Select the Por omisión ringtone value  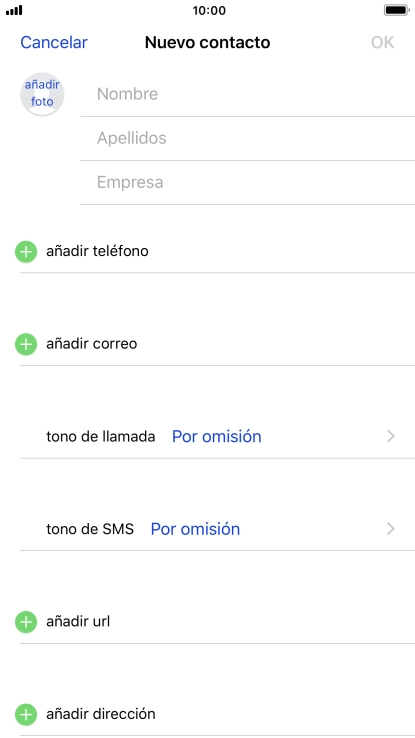point(216,436)
